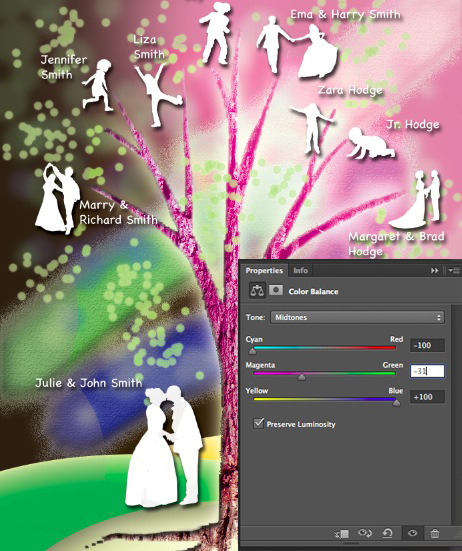
Task: Click the 'Tone:' label
Action: click(x=255, y=317)
